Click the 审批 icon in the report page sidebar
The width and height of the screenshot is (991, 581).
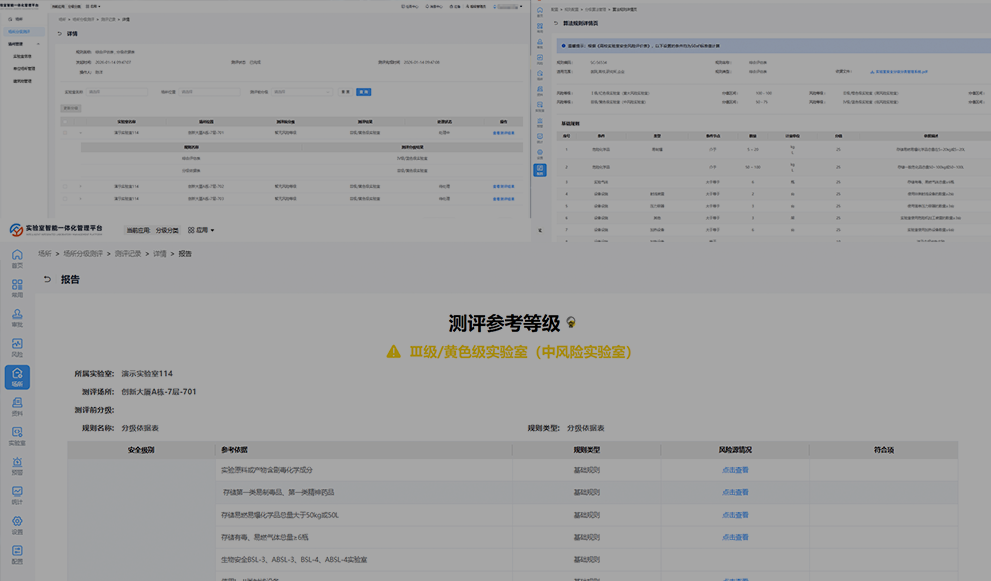pyautogui.click(x=17, y=317)
